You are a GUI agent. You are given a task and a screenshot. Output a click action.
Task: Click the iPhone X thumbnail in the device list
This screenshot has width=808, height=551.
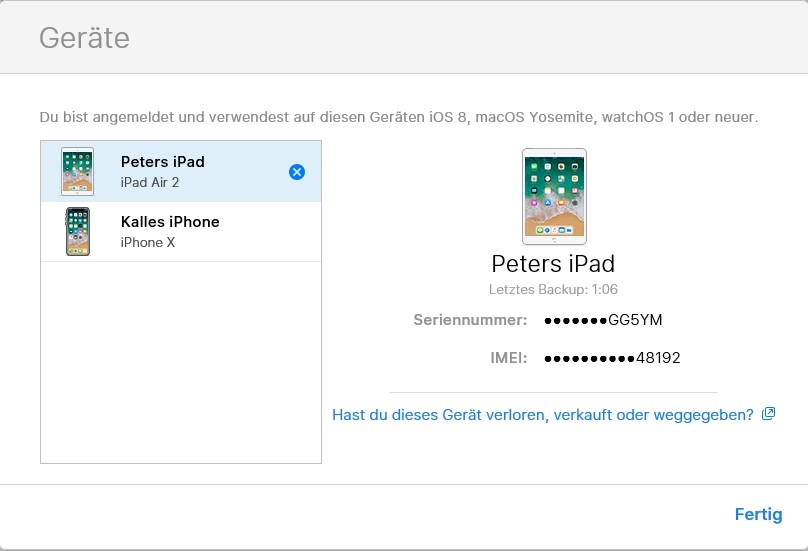coord(78,231)
